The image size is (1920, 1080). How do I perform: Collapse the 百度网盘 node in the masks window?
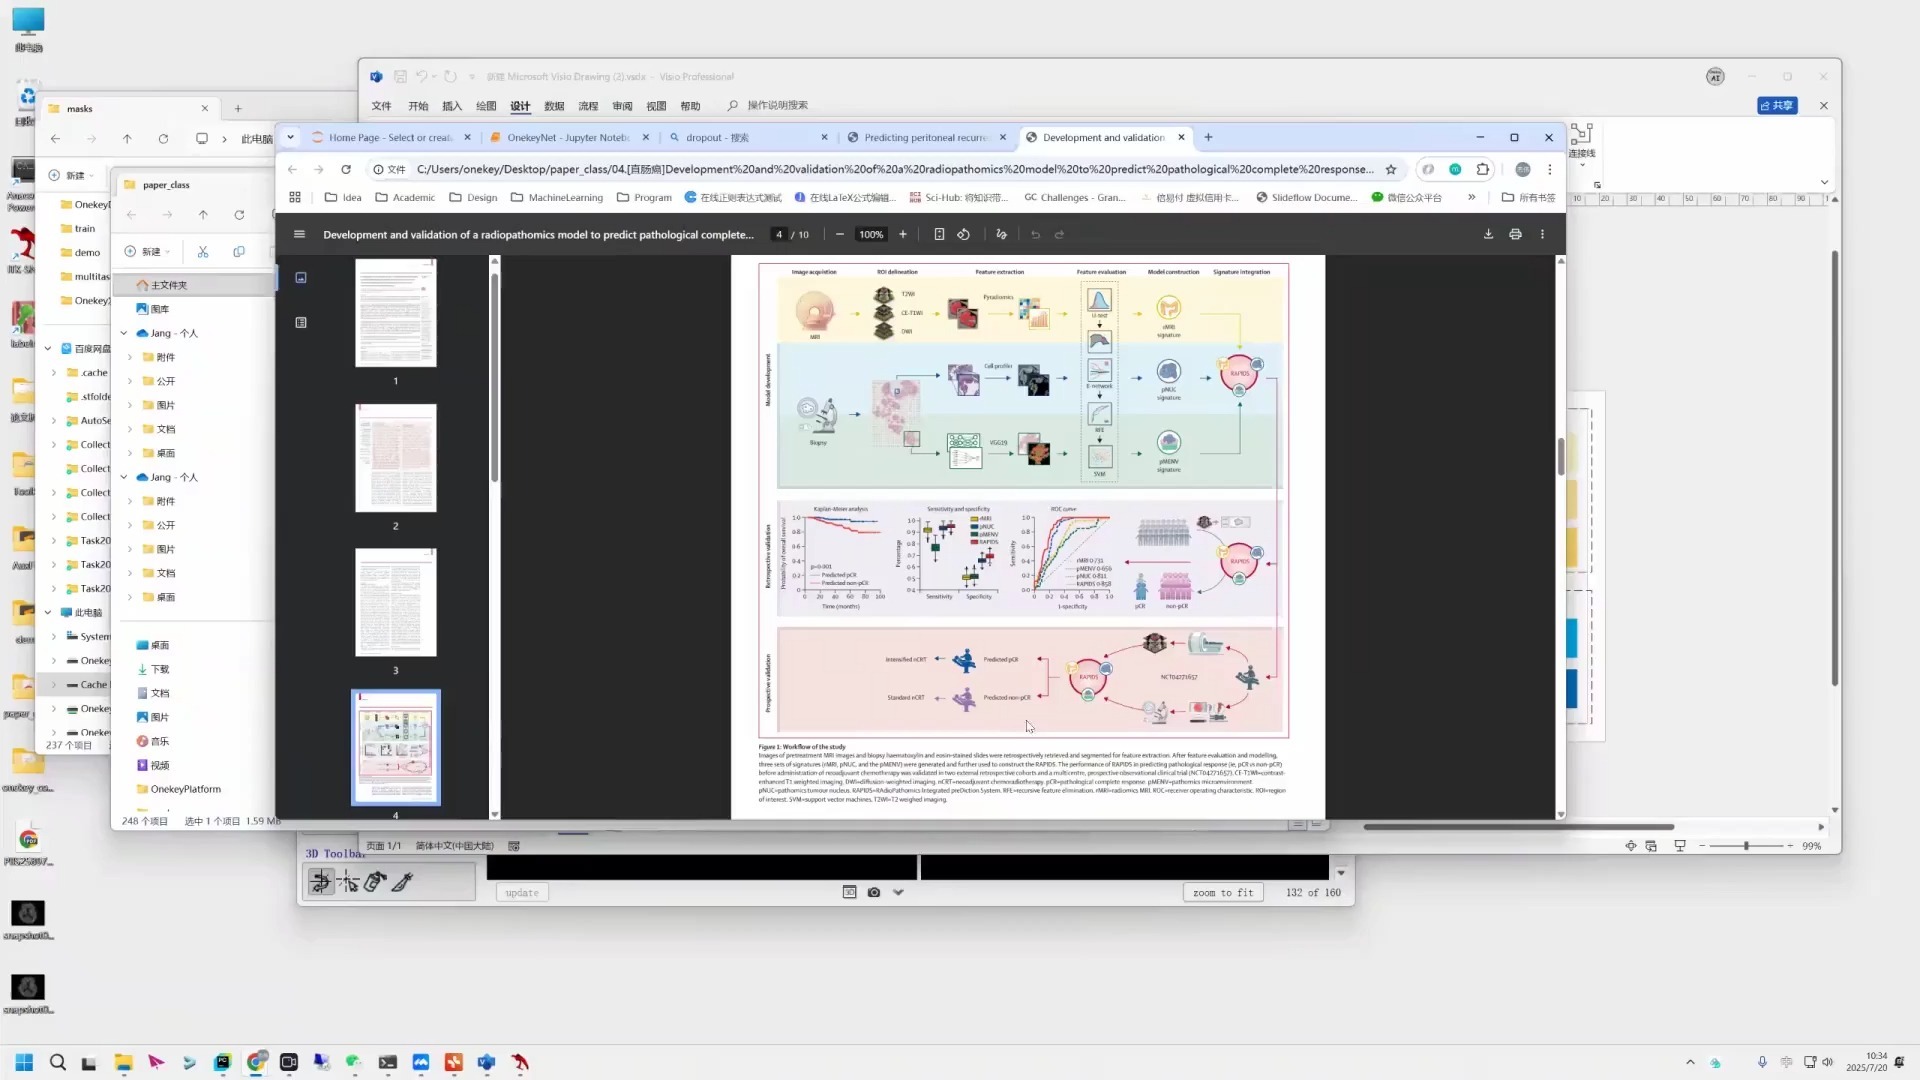click(48, 349)
